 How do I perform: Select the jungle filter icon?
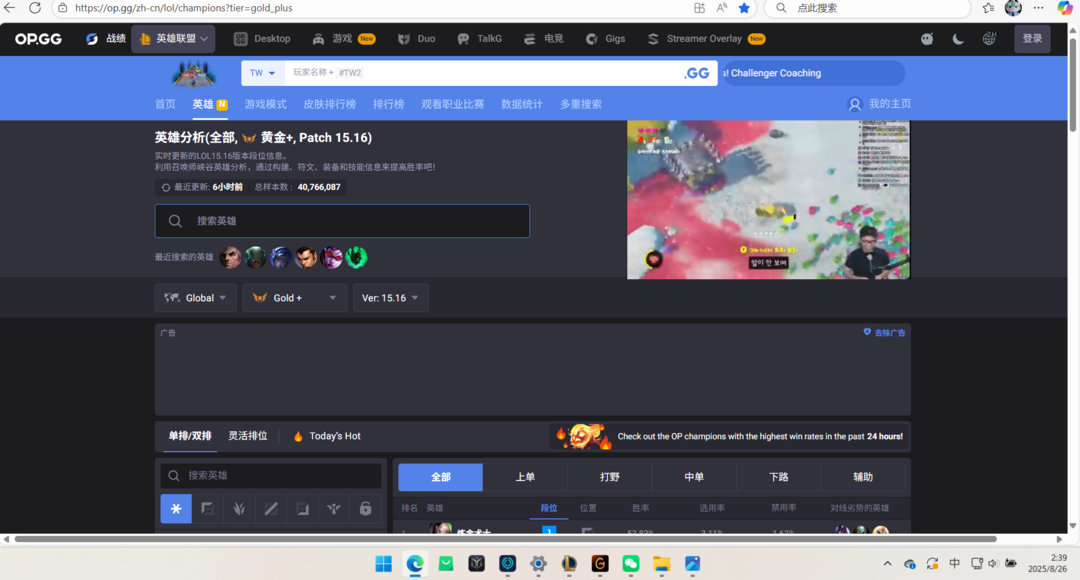pos(239,509)
